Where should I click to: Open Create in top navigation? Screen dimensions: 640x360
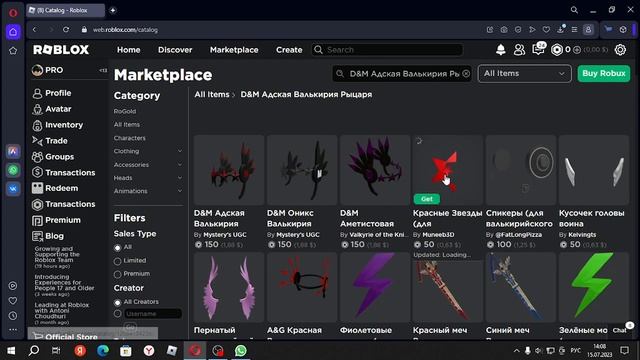click(289, 50)
